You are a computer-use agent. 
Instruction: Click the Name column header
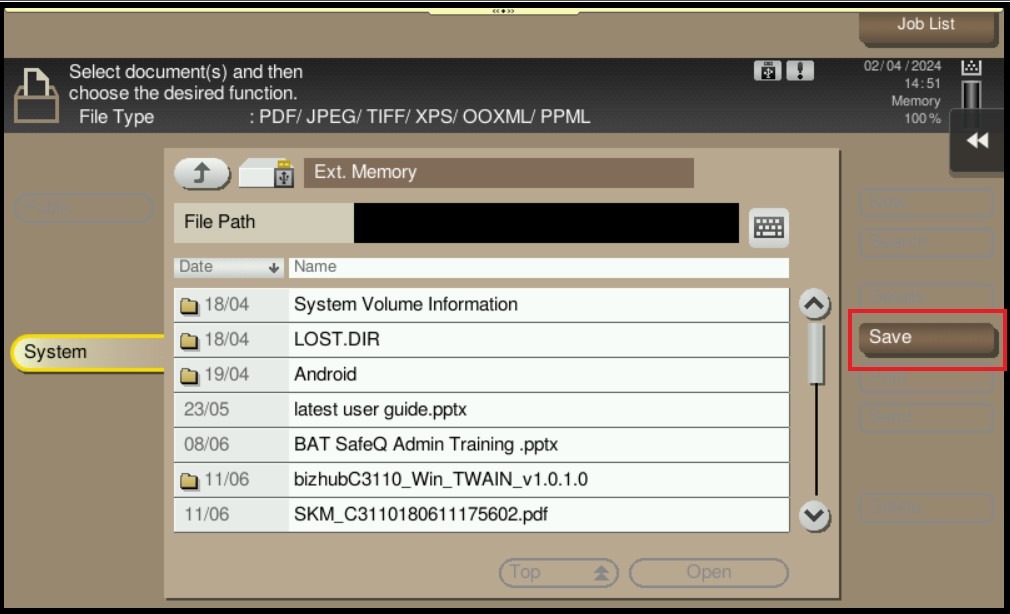pos(538,267)
